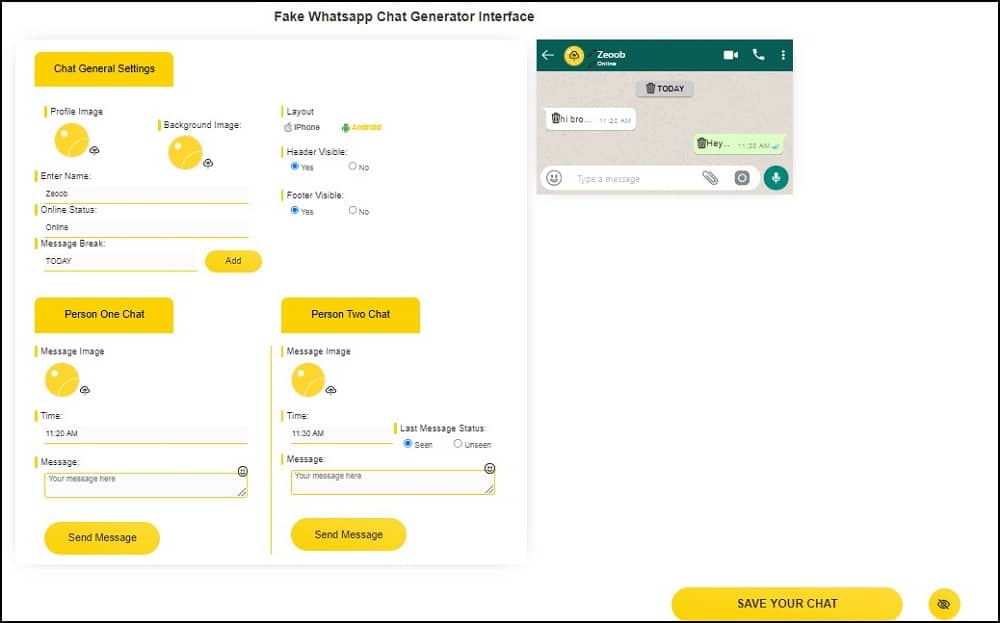Viewport: 1000px width, 623px height.
Task: Click the green microphone button
Action: point(776,178)
